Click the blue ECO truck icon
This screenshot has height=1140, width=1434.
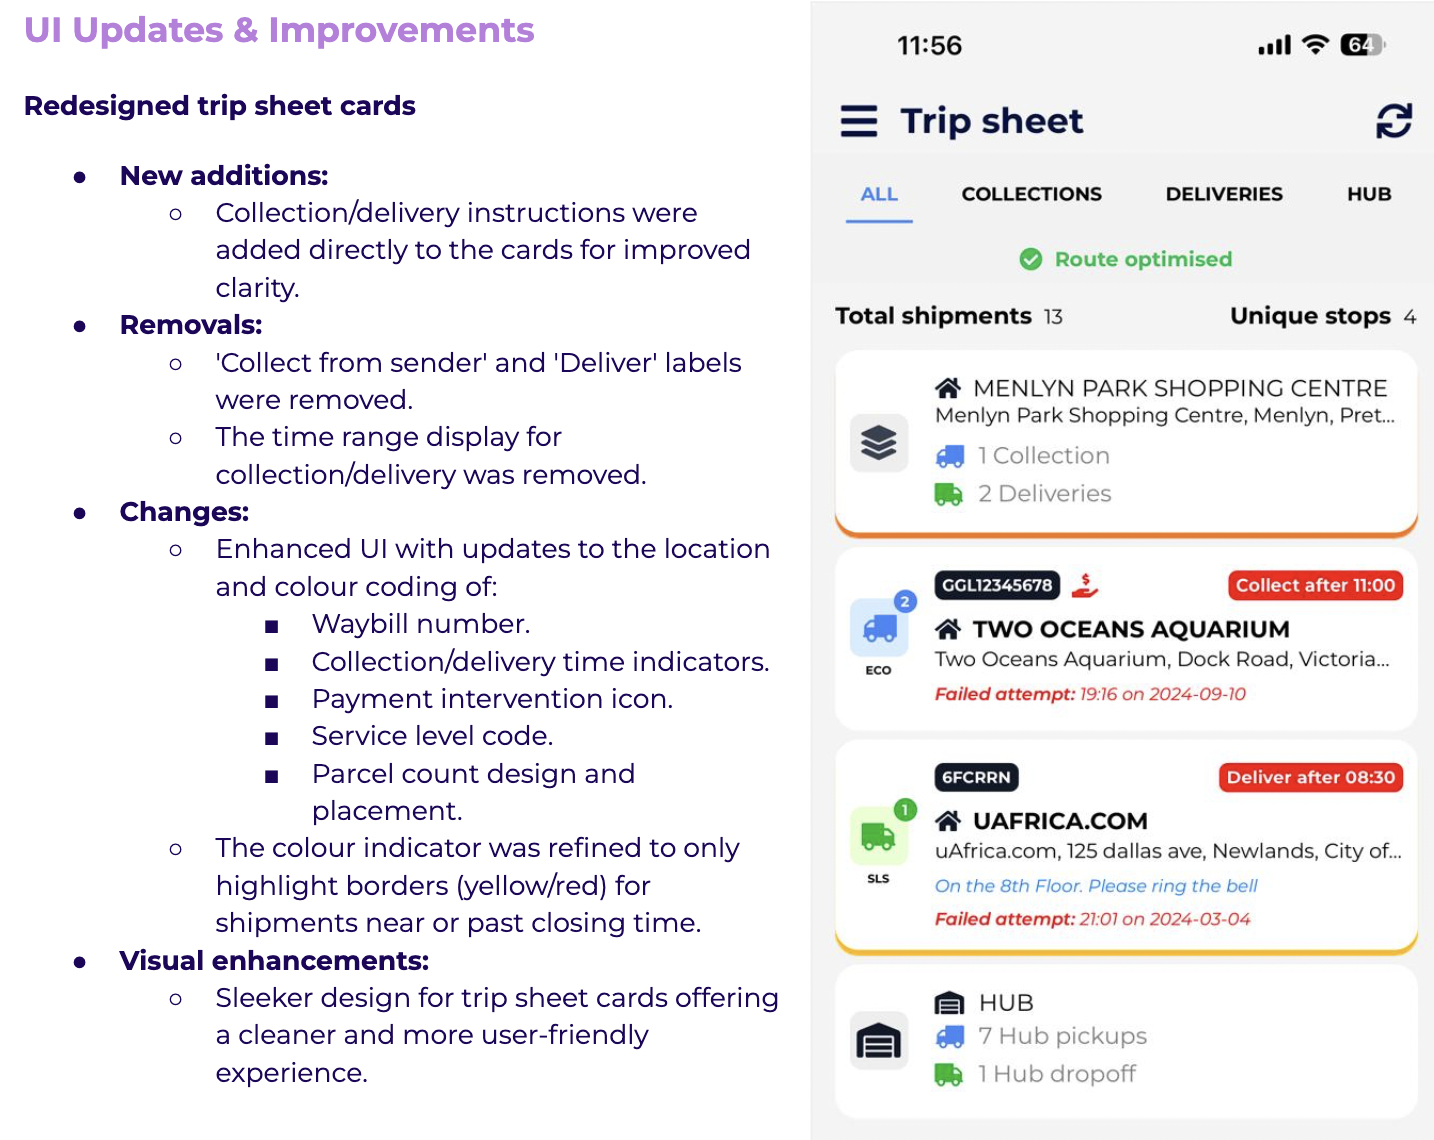click(x=879, y=628)
